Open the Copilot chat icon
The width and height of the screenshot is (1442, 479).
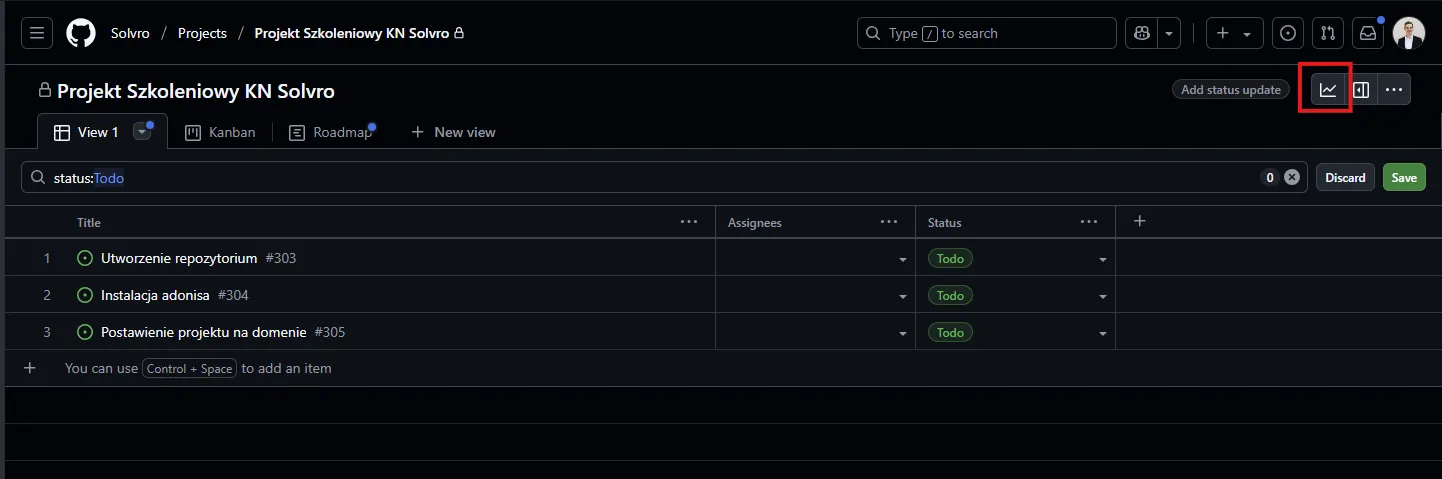(1141, 33)
